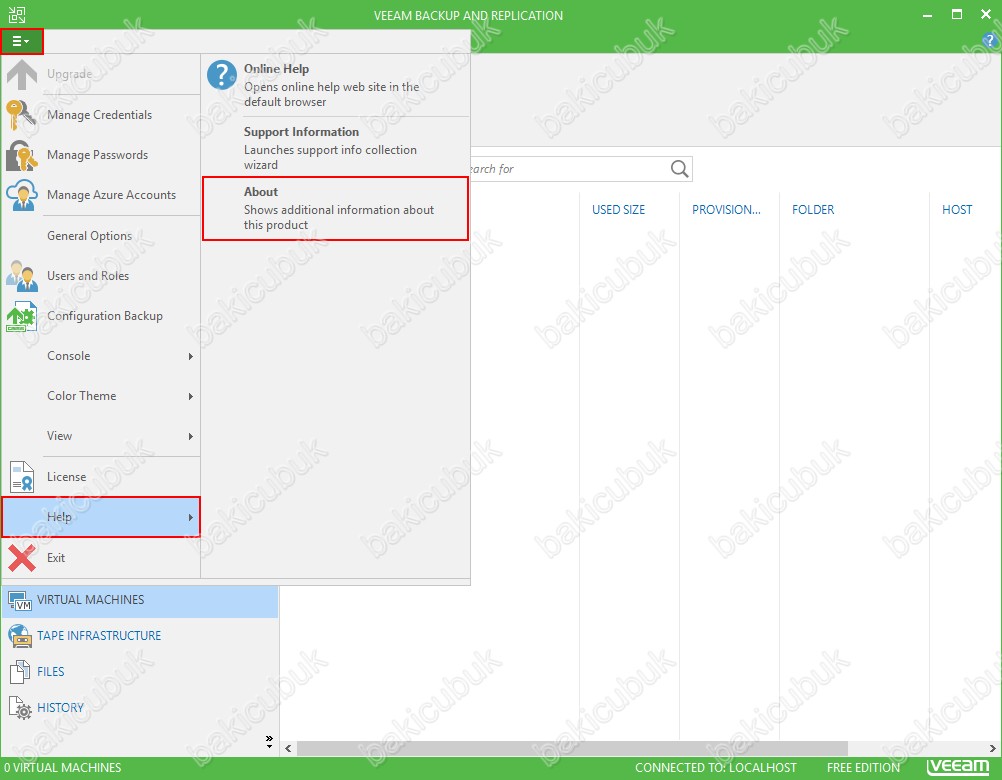Choose Manage Credentials from the menu

click(x=100, y=115)
